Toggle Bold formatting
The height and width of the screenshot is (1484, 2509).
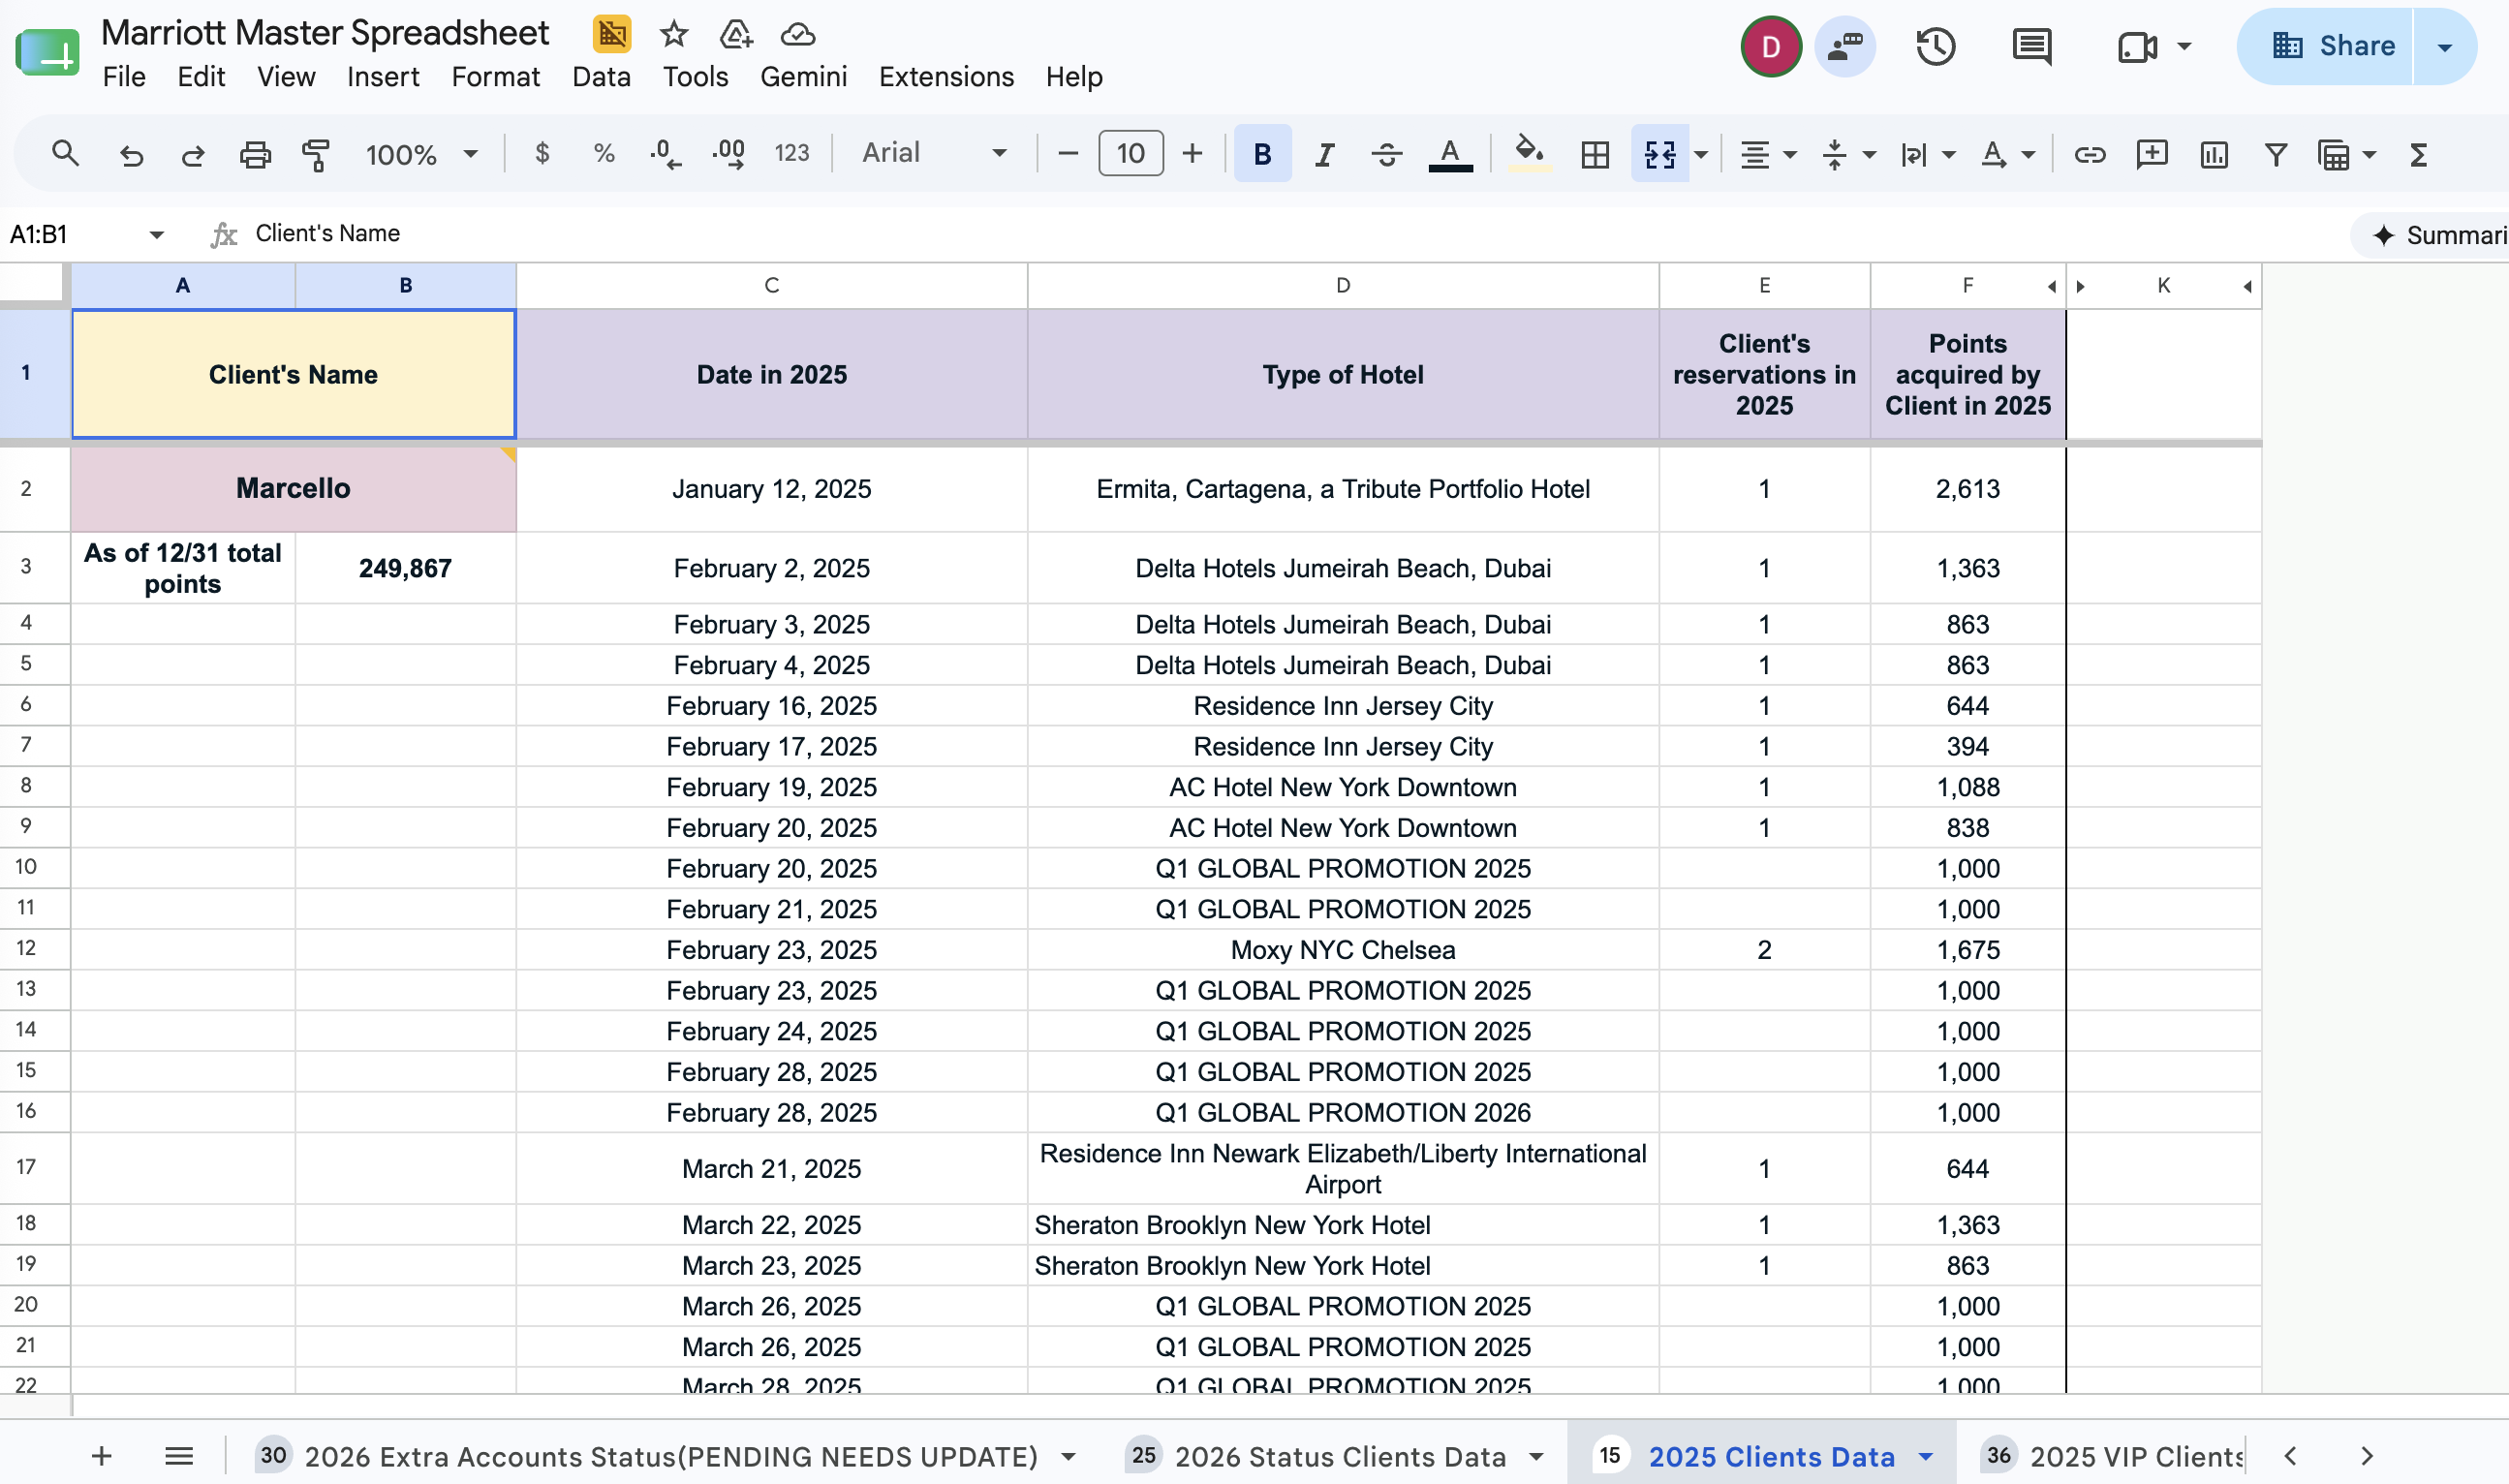pos(1262,153)
